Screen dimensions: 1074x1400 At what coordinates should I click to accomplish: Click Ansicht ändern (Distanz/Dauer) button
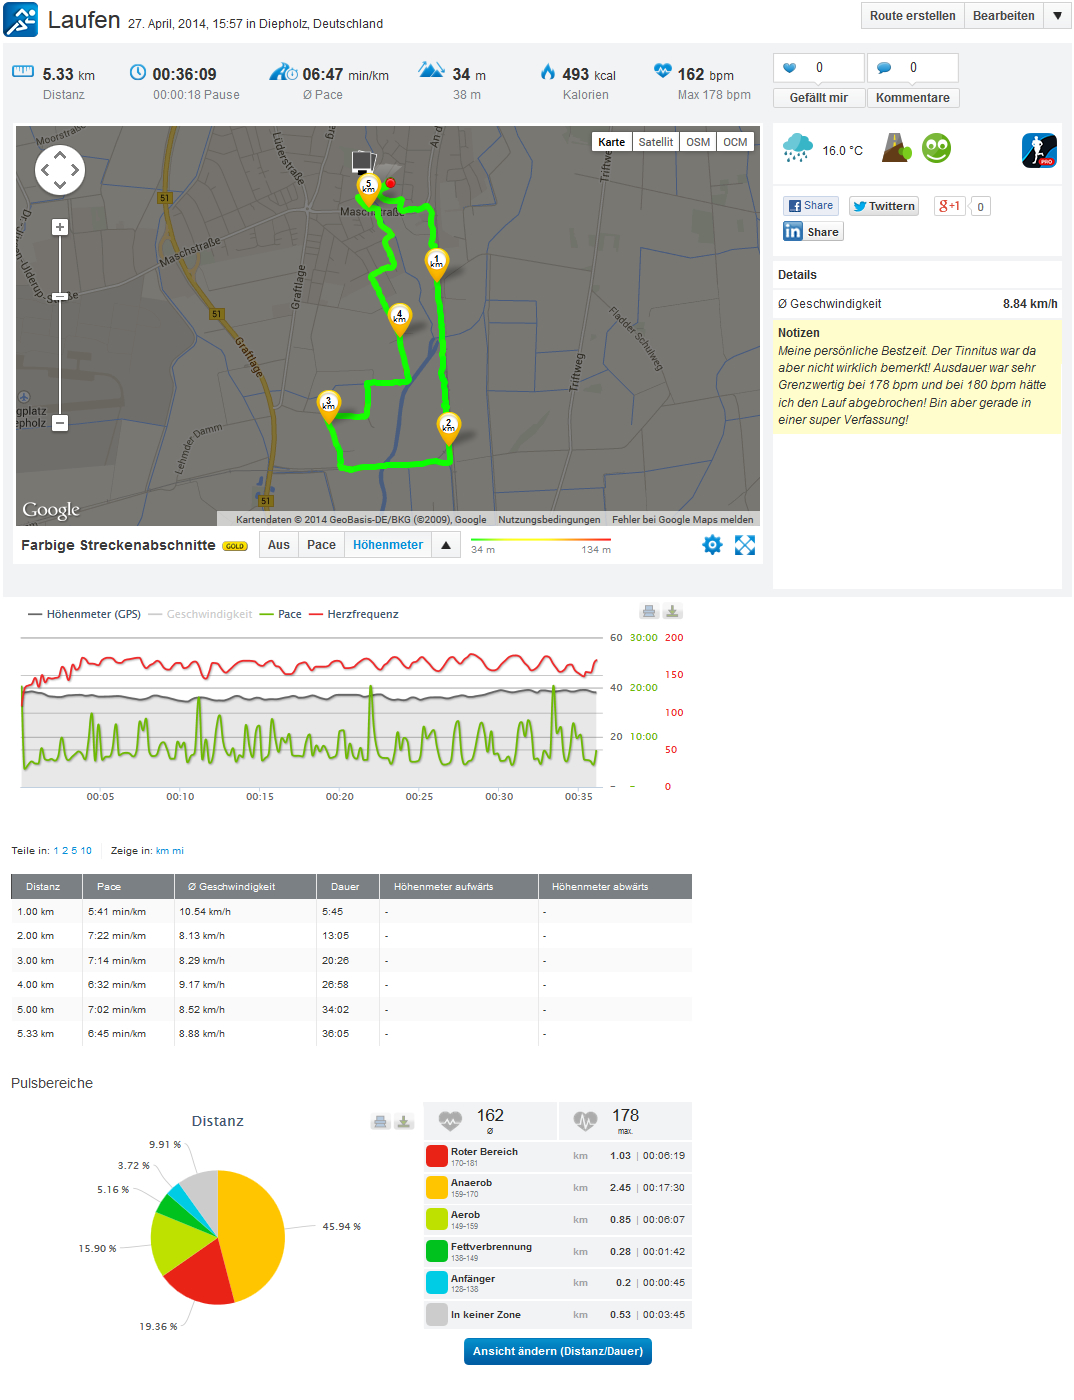[557, 1351]
